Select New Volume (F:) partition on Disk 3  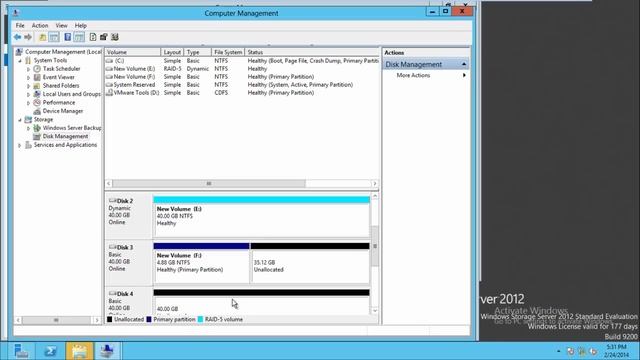pyautogui.click(x=201, y=263)
